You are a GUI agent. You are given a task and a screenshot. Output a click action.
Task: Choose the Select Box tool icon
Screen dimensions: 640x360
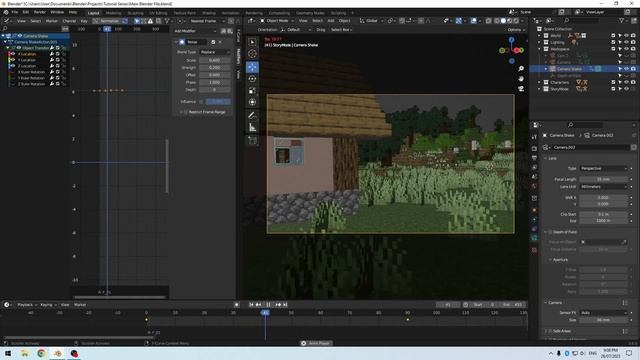(x=252, y=42)
